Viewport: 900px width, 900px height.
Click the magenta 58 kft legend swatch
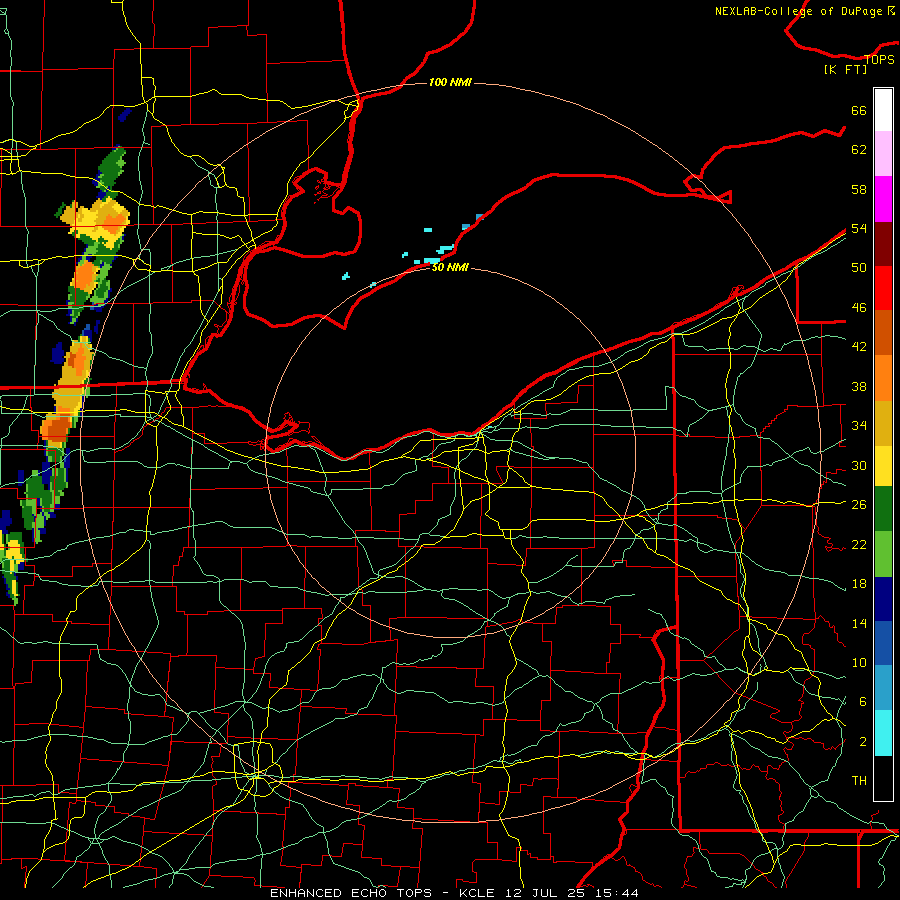pyautogui.click(x=883, y=199)
